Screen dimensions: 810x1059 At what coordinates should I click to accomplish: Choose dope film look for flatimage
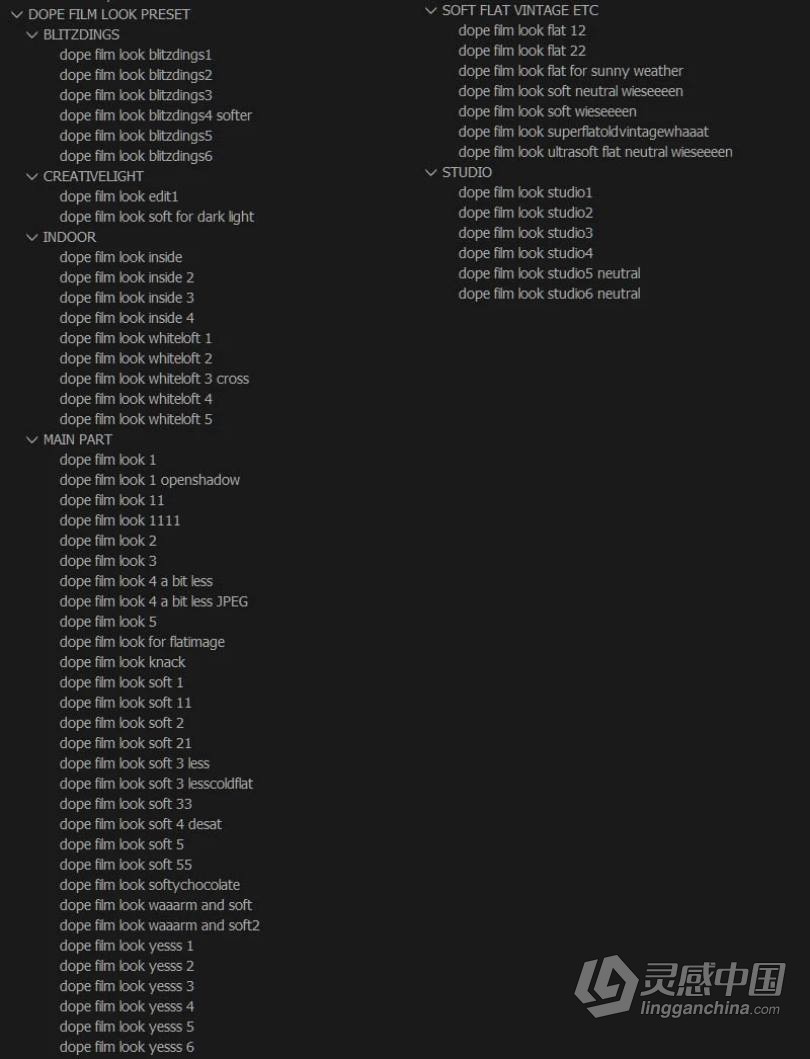pyautogui.click(x=142, y=642)
